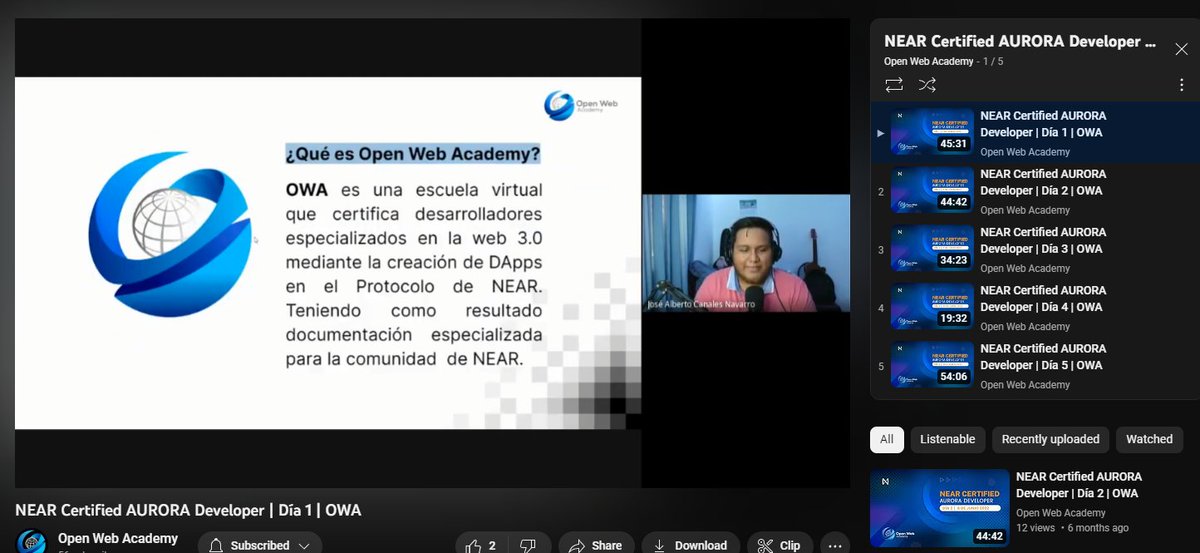
Task: Open playlist title 'Developer | Día 5 | OWA'
Action: pyautogui.click(x=1043, y=356)
